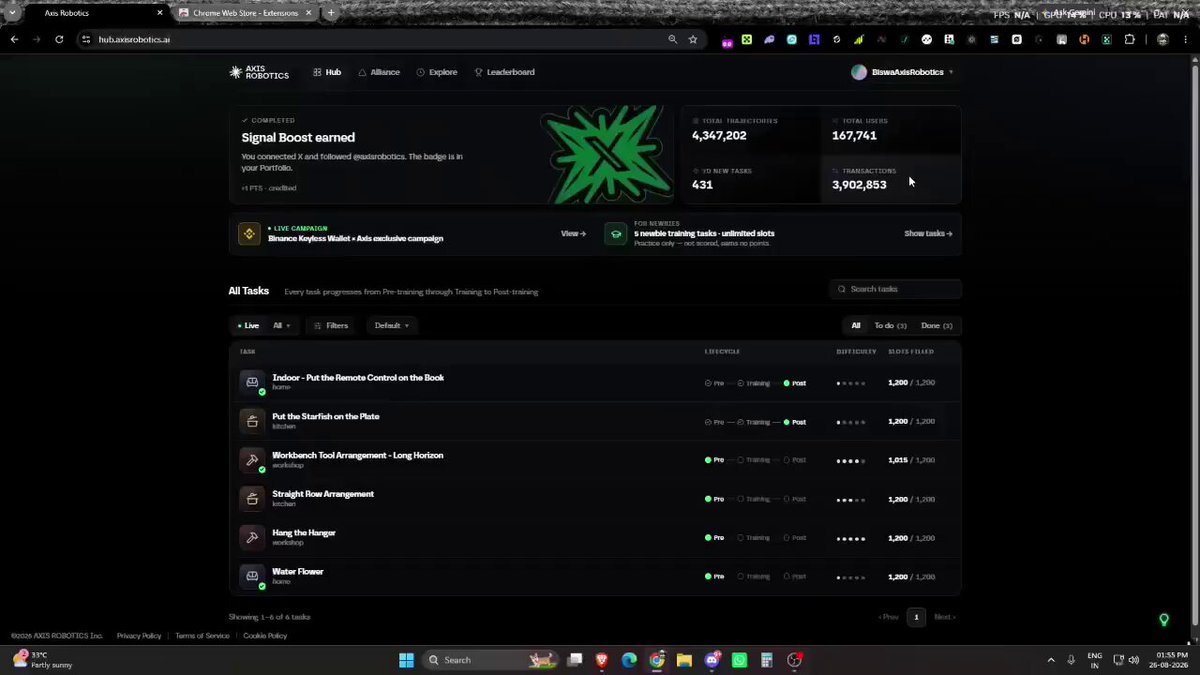Click Pre stage of Workbench Tool Arrangement

pyautogui.click(x=714, y=460)
